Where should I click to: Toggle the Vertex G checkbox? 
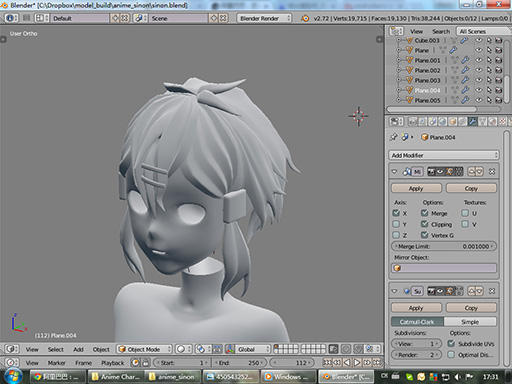click(424, 235)
